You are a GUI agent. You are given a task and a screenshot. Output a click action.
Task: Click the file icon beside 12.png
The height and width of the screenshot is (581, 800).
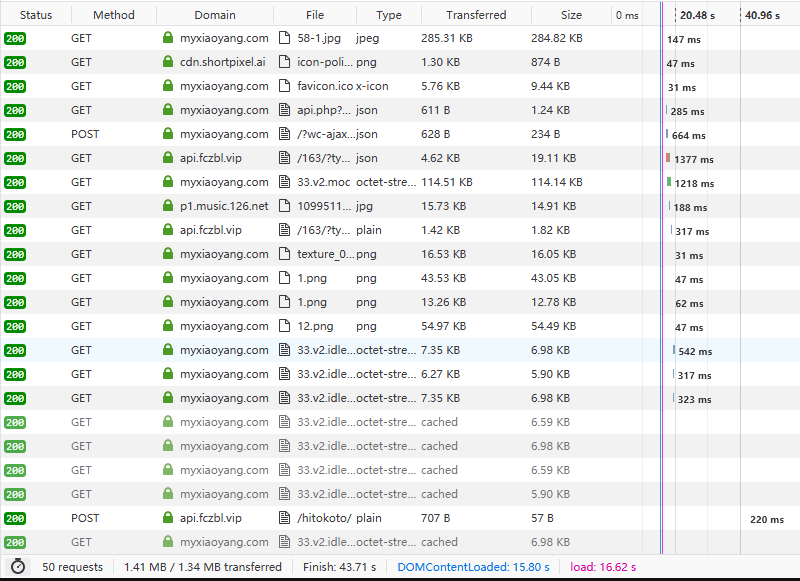[x=284, y=326]
